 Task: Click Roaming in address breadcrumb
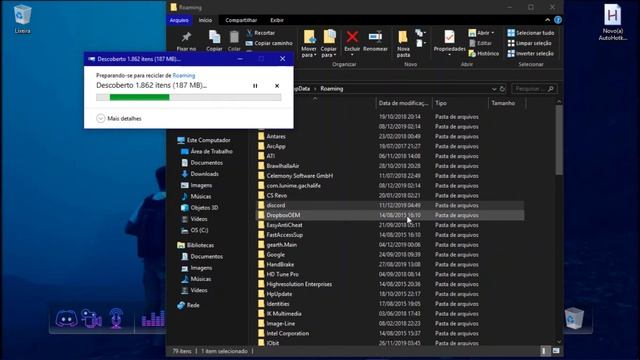click(331, 89)
